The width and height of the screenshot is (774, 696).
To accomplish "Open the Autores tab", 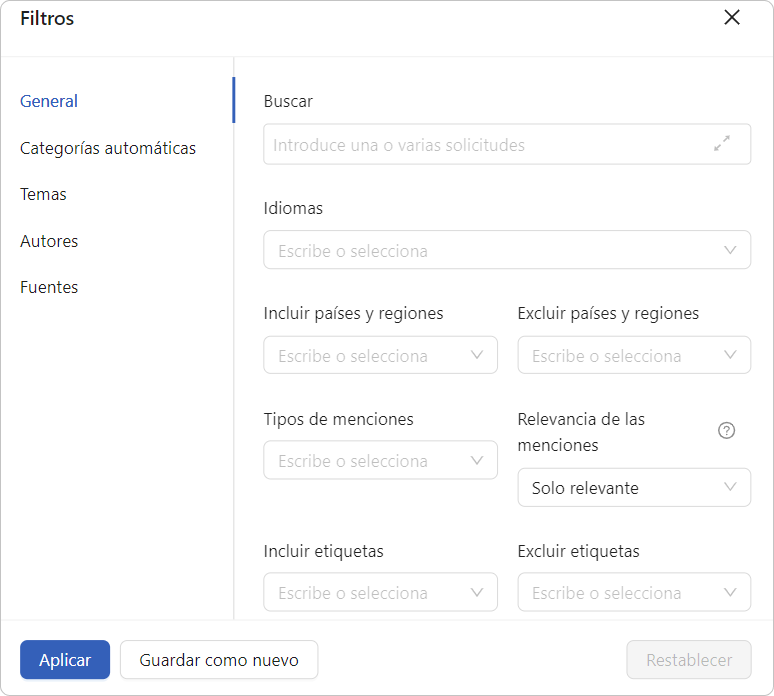I will (49, 241).
